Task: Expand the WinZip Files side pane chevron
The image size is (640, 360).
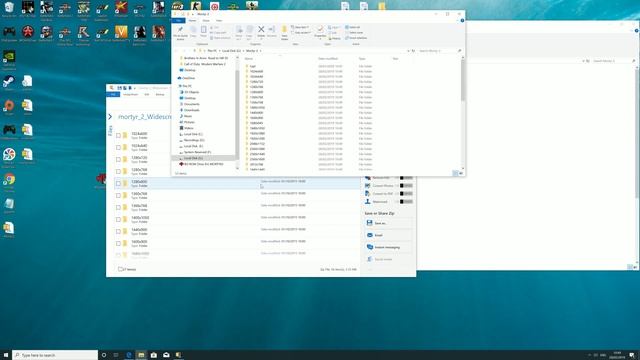Action: 110,117
